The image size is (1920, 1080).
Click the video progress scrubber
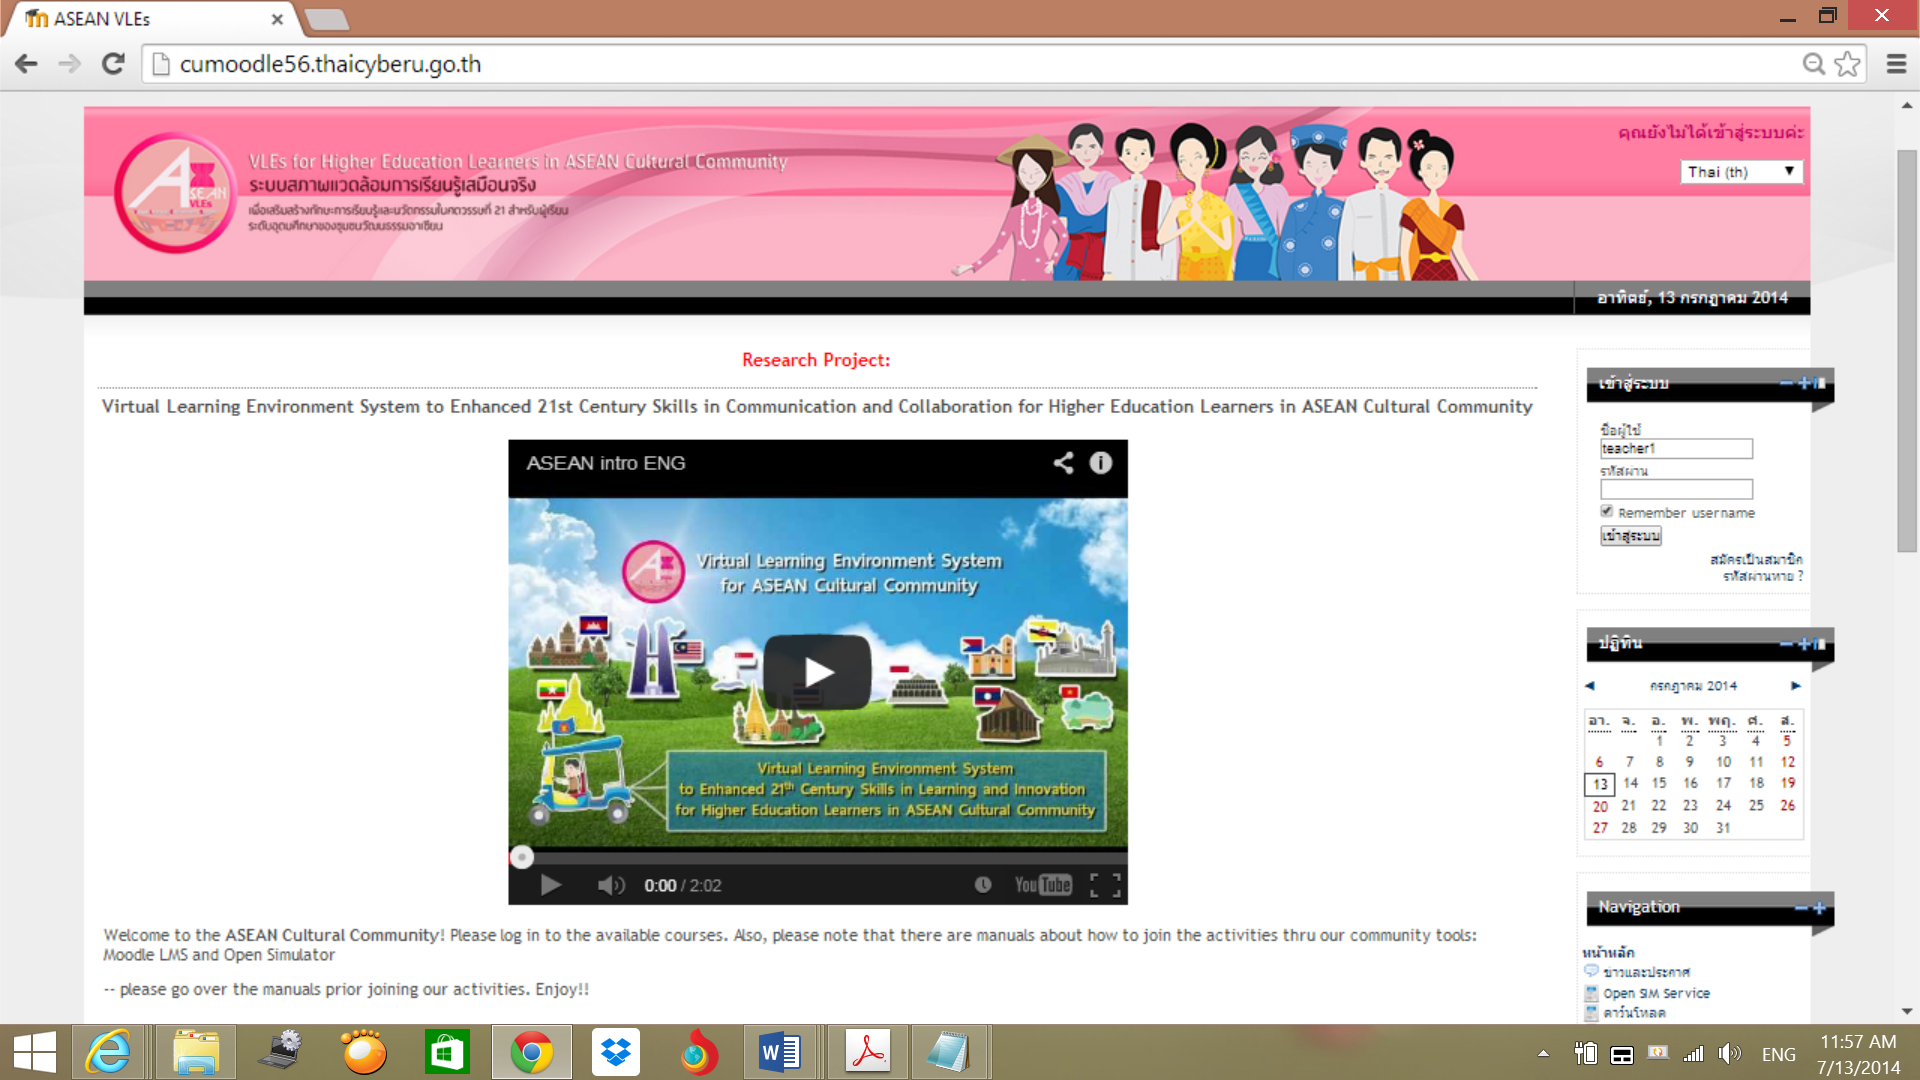(x=522, y=857)
